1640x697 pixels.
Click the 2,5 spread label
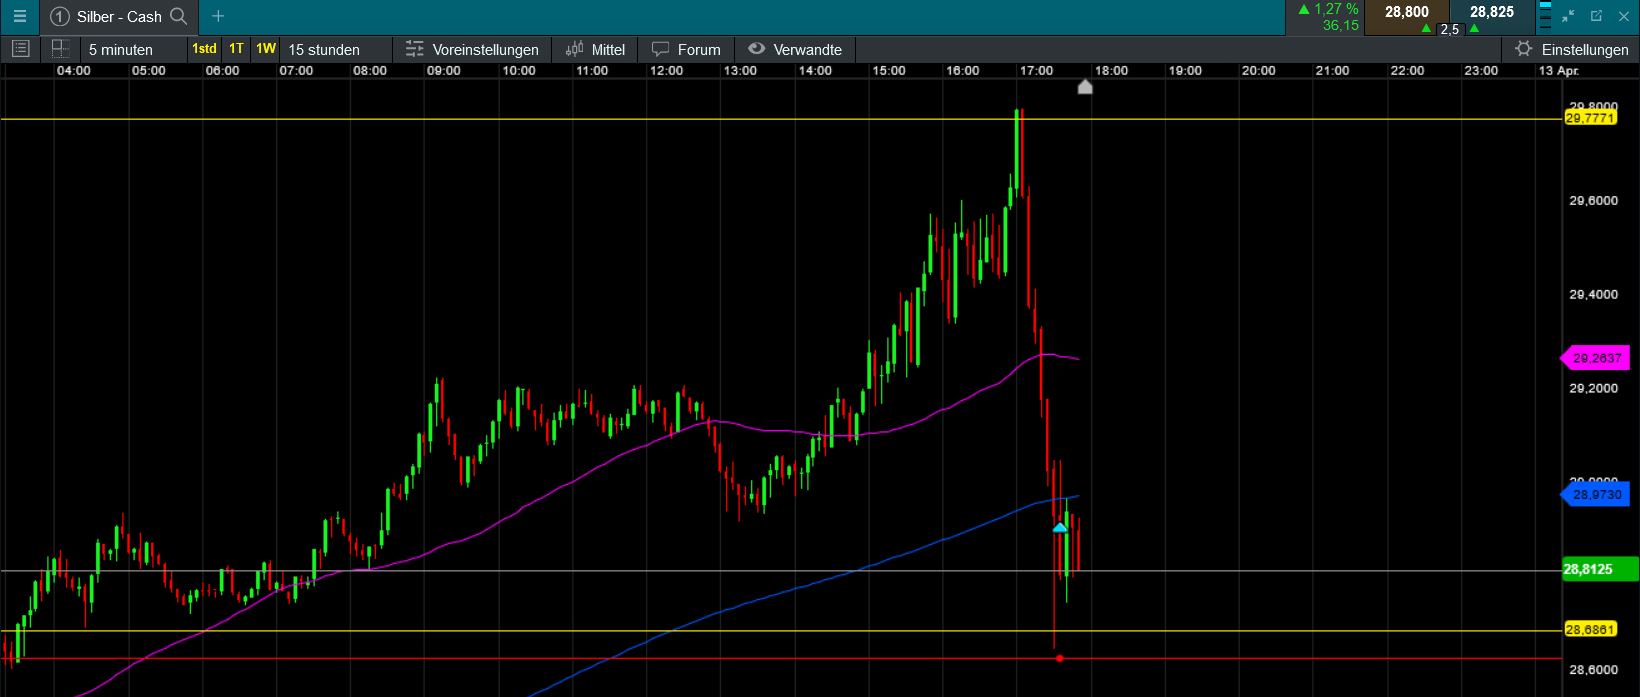[x=1449, y=30]
